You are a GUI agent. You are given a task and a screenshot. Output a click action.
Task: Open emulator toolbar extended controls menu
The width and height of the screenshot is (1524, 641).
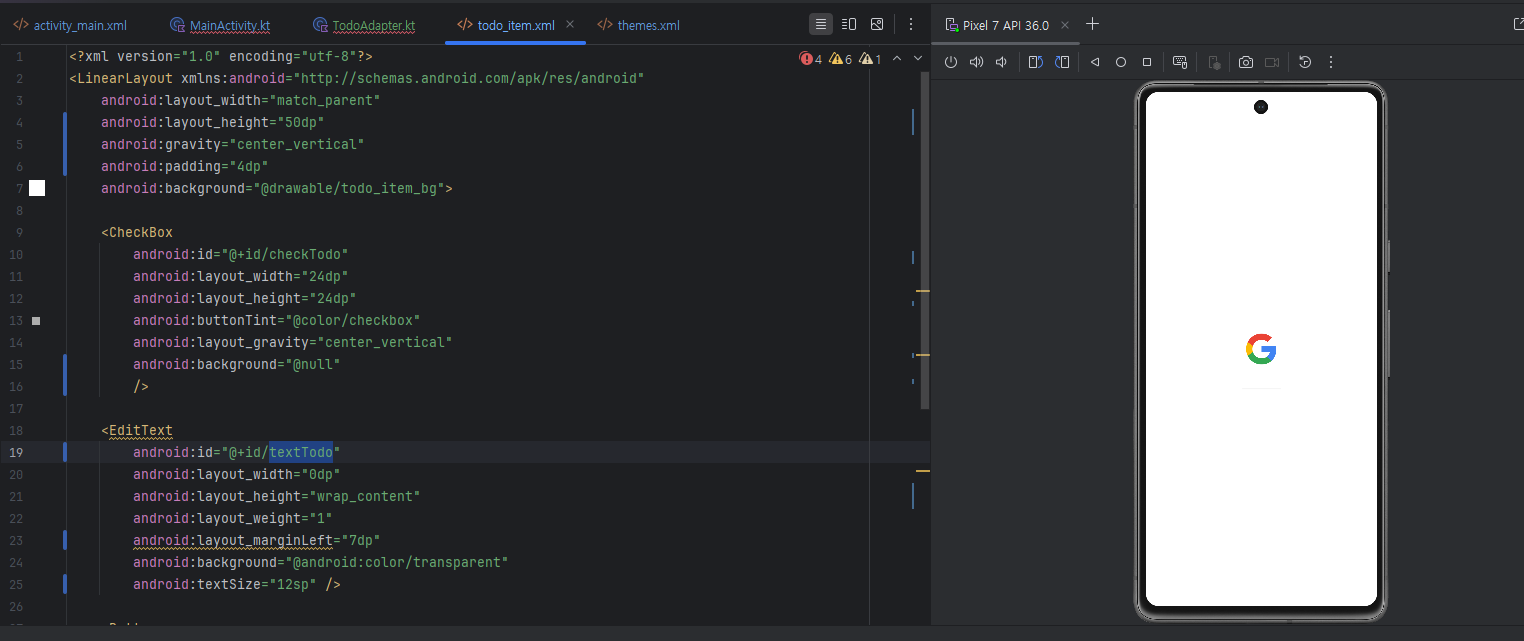[x=1331, y=62]
